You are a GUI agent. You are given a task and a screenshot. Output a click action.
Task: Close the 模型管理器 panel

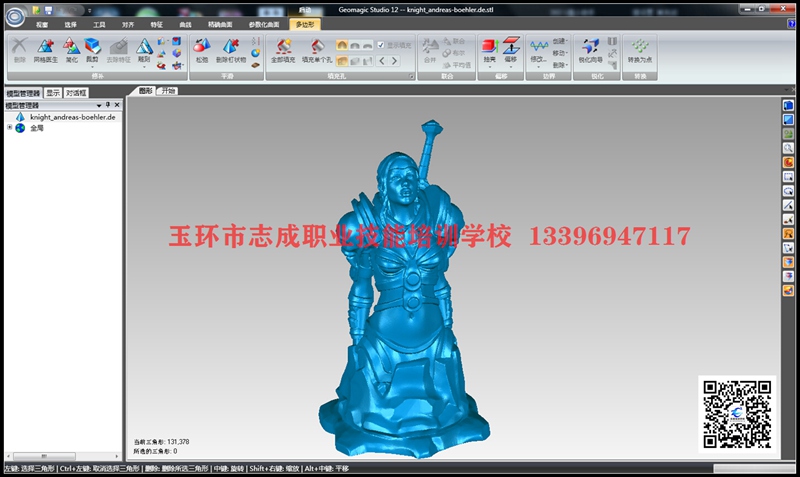117,105
